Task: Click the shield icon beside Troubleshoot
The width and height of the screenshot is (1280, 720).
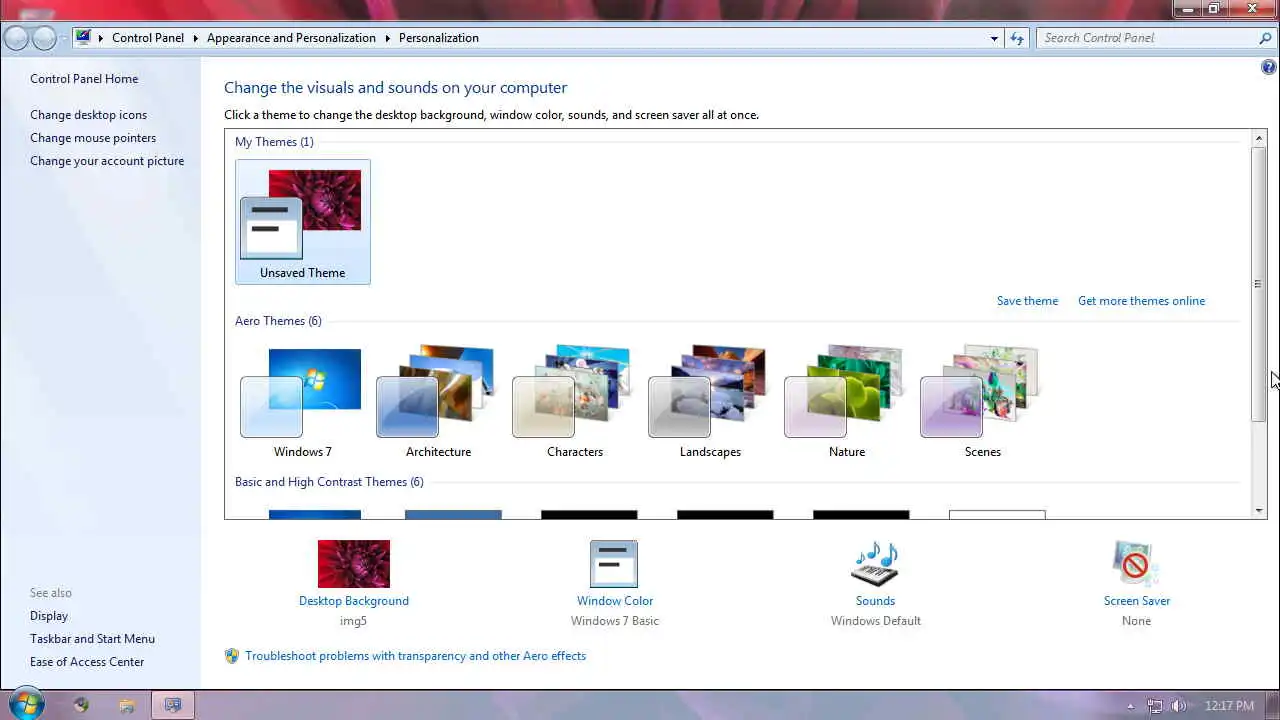Action: coord(232,656)
